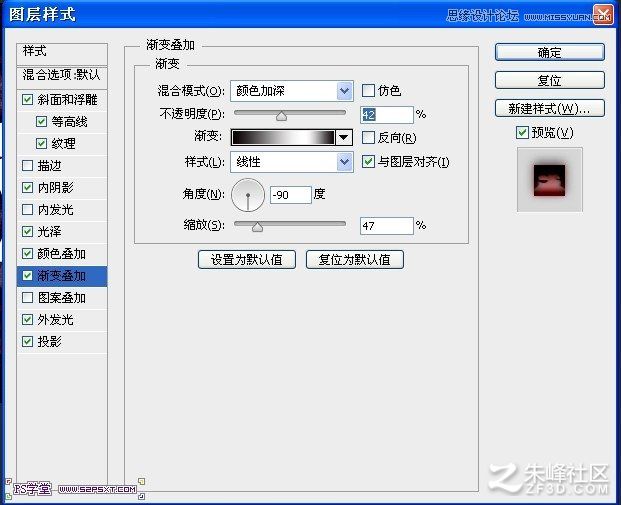Toggle the 颜色叠加 checkbox
This screenshot has height=505, width=621.
pyautogui.click(x=27, y=253)
